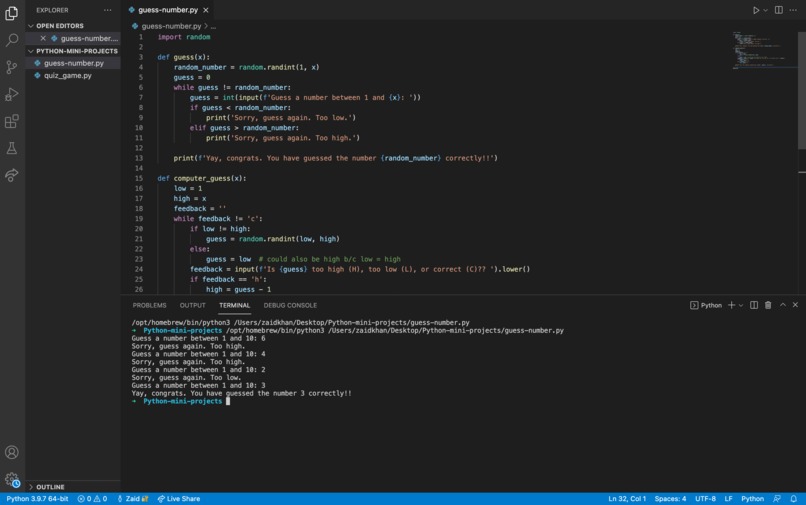Select the Python terminal instance label

(706, 305)
